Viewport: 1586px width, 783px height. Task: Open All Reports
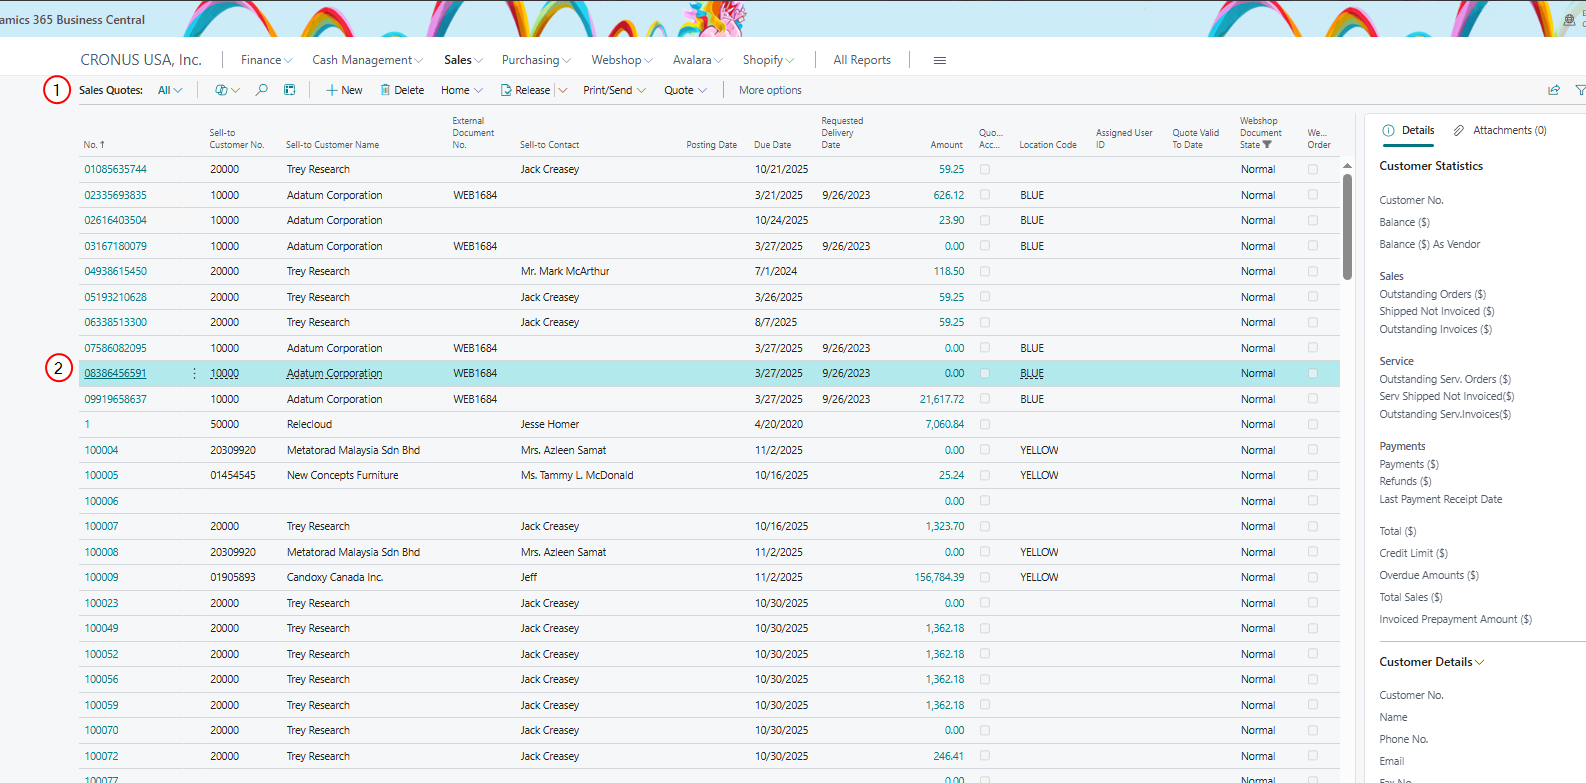coord(862,60)
